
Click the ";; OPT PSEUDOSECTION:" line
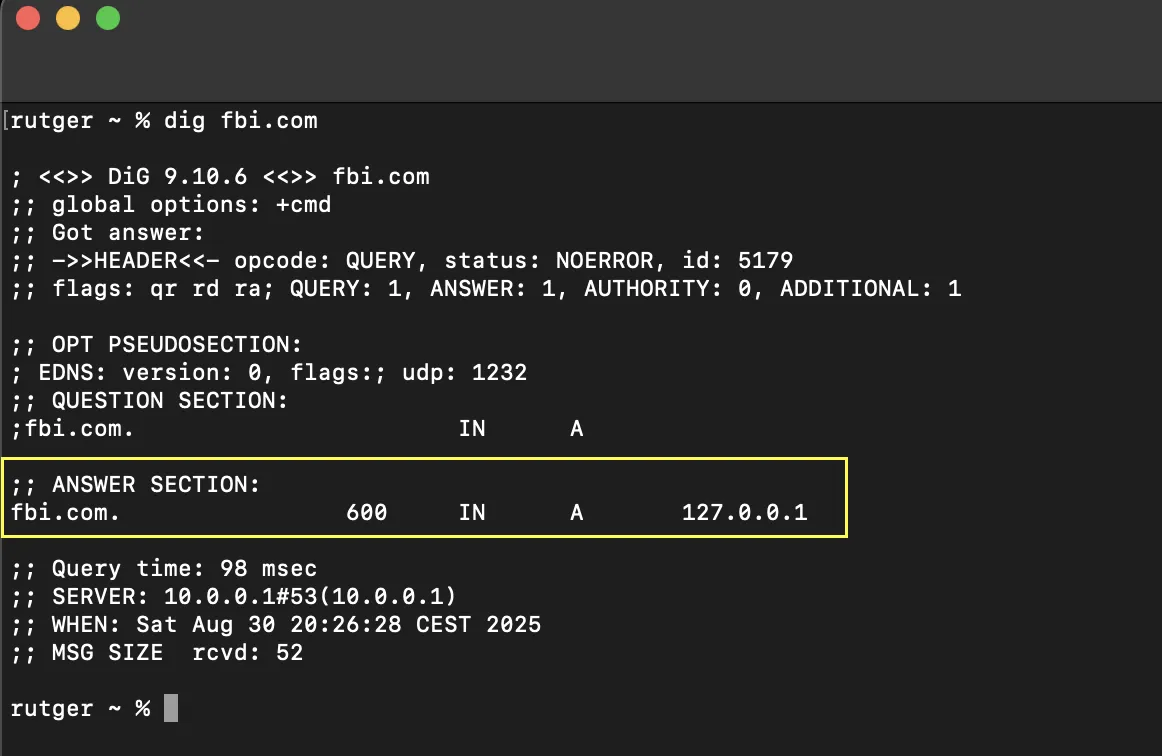tap(157, 345)
